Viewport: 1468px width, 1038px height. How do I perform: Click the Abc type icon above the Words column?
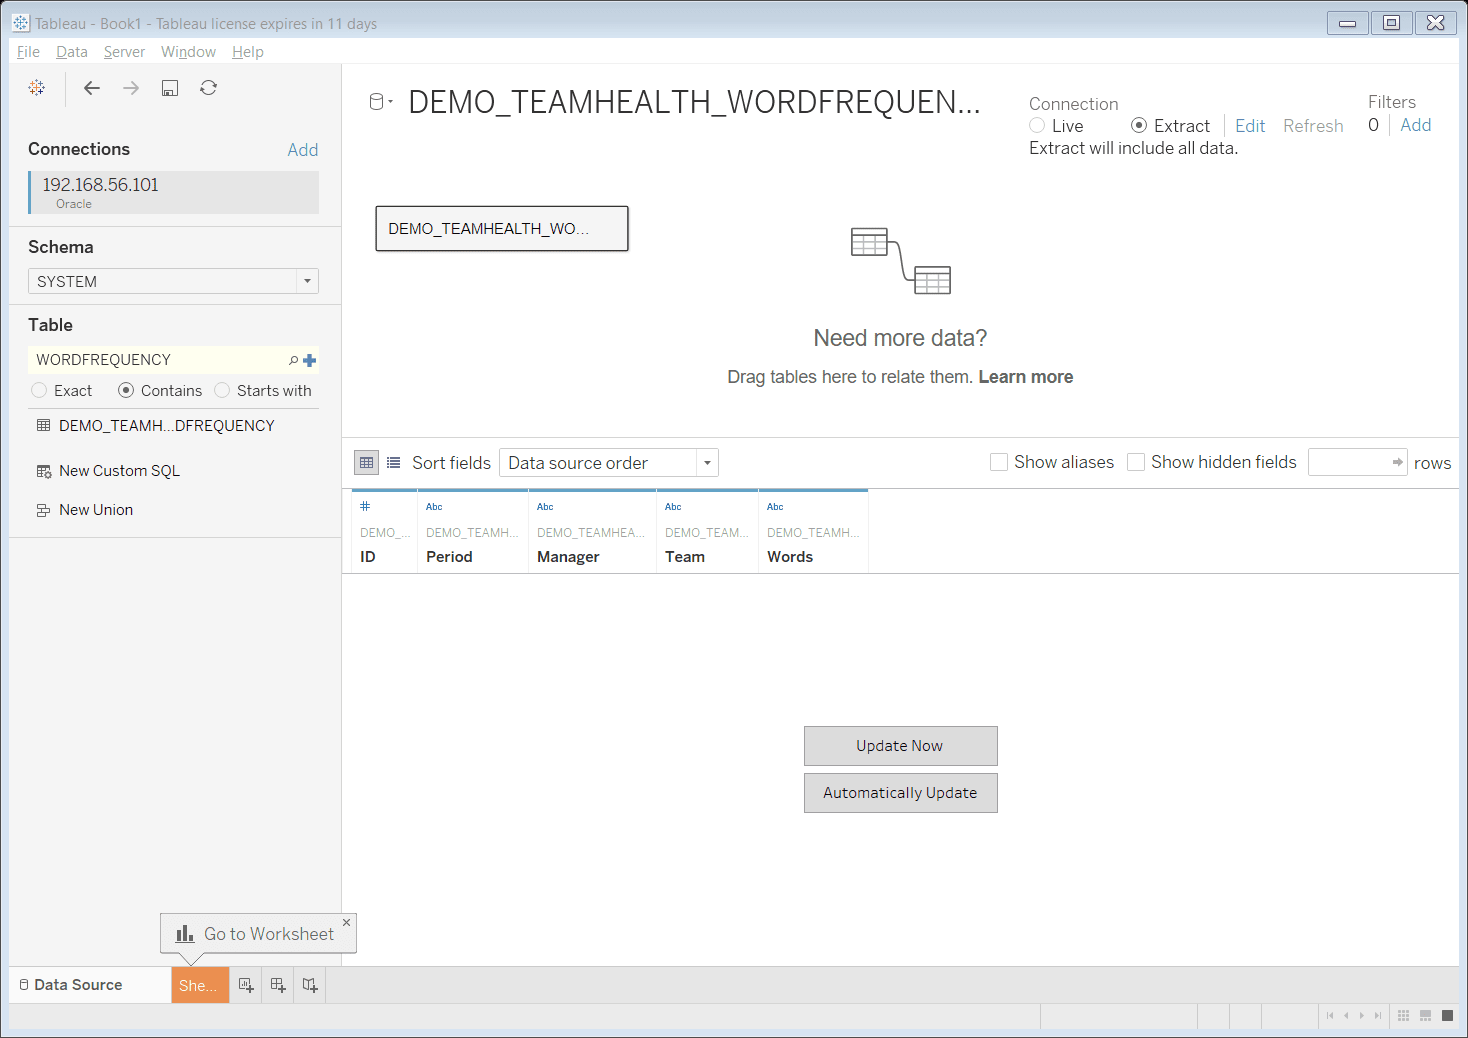click(x=775, y=507)
